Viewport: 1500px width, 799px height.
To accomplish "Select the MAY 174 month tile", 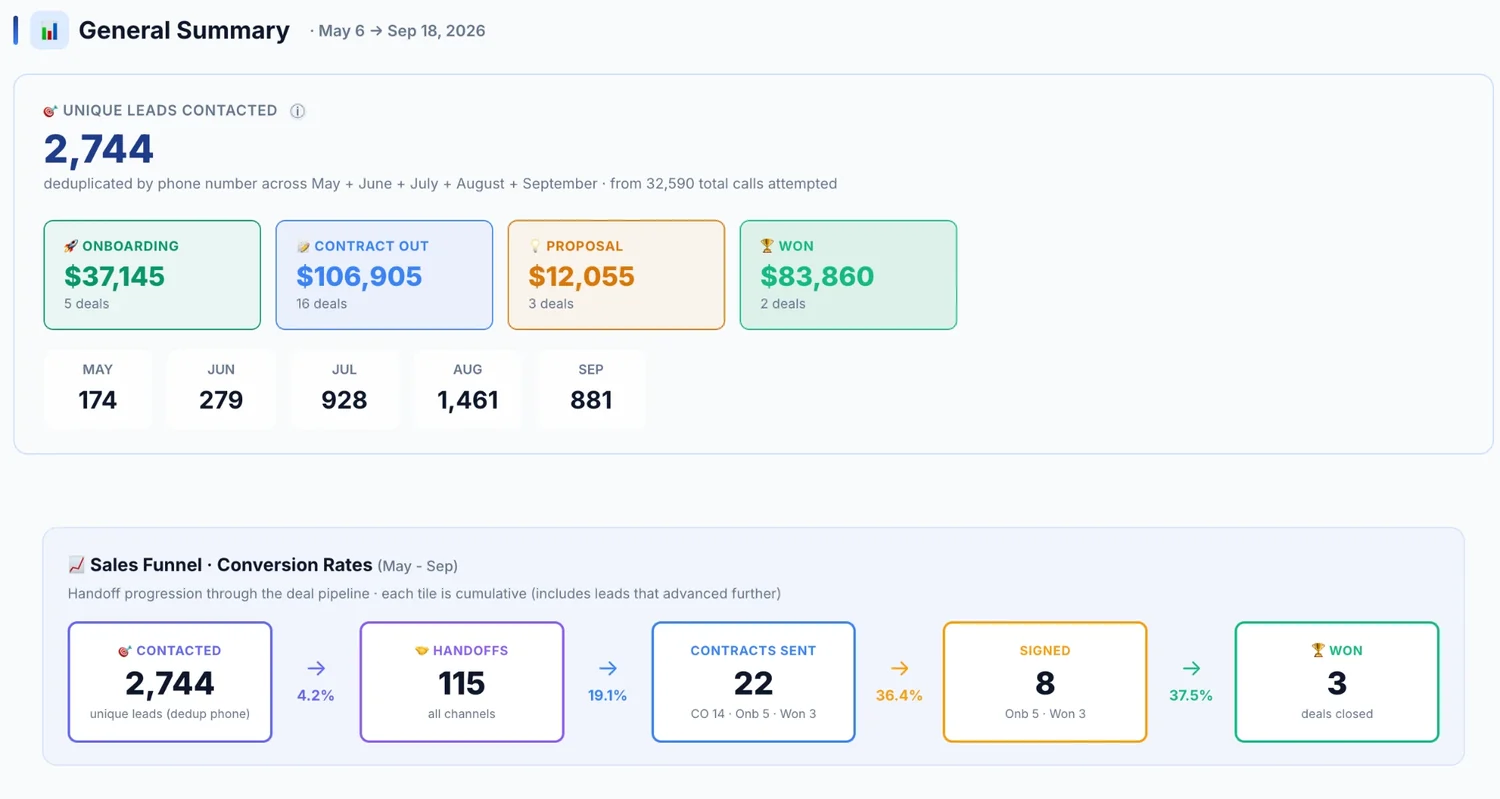I will click(98, 389).
